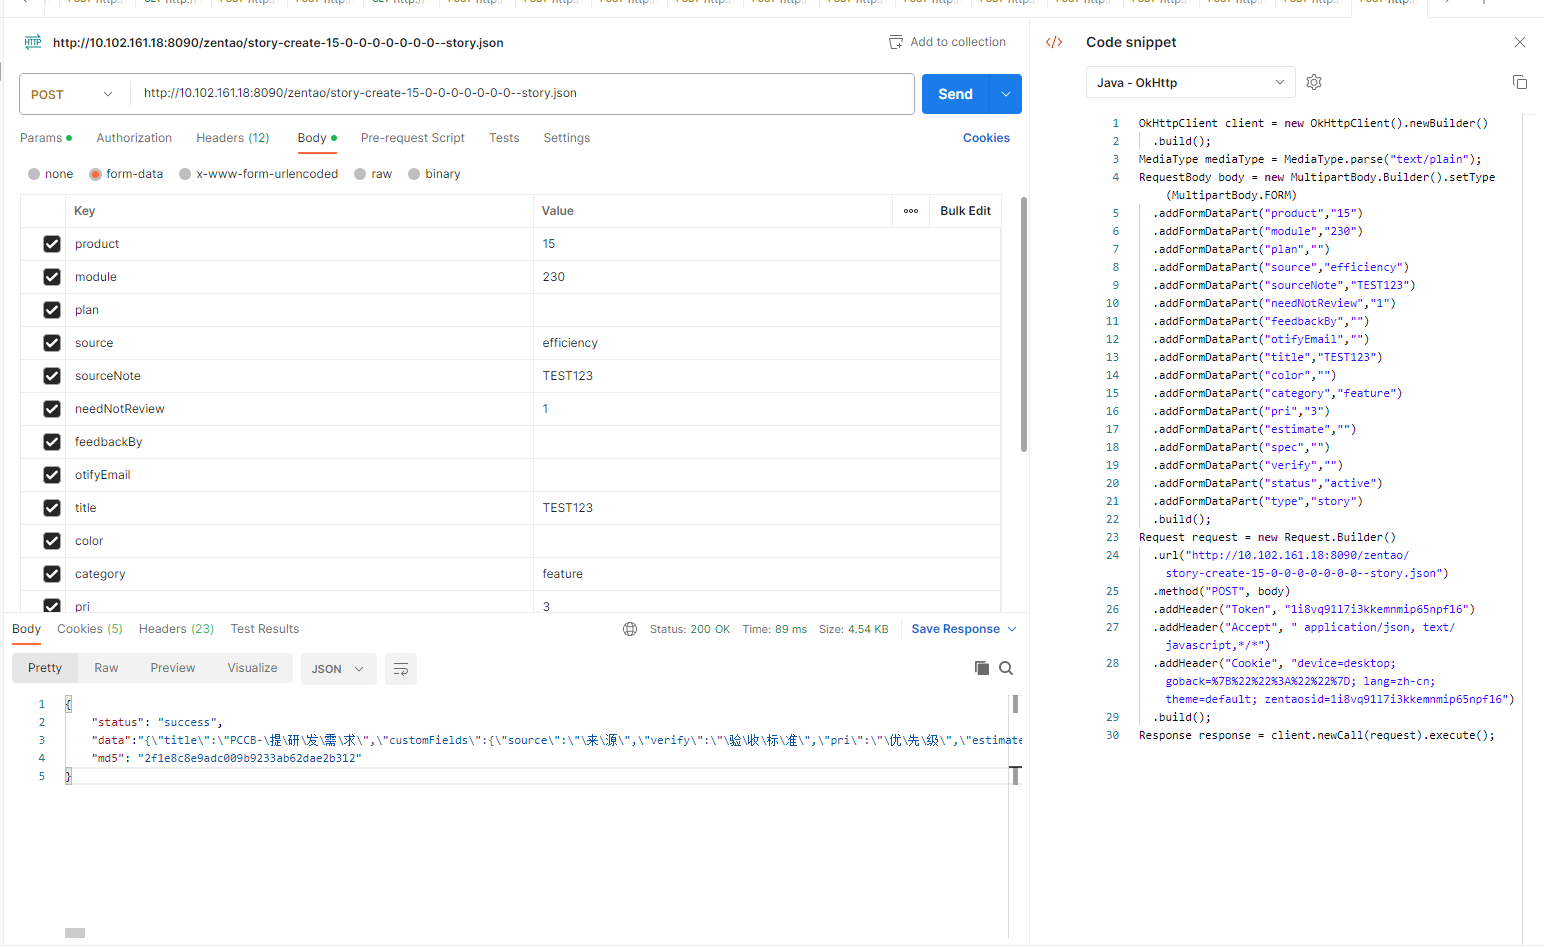This screenshot has width=1544, height=948.
Task: Select the raw body type radio
Action: click(x=361, y=174)
